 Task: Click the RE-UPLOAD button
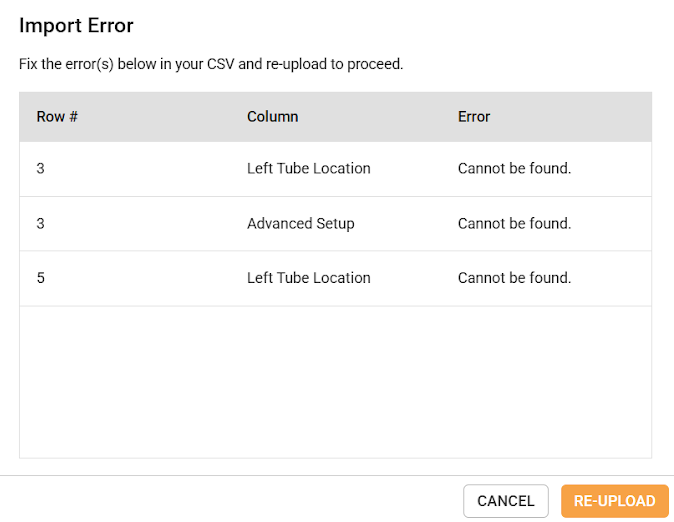tap(614, 501)
